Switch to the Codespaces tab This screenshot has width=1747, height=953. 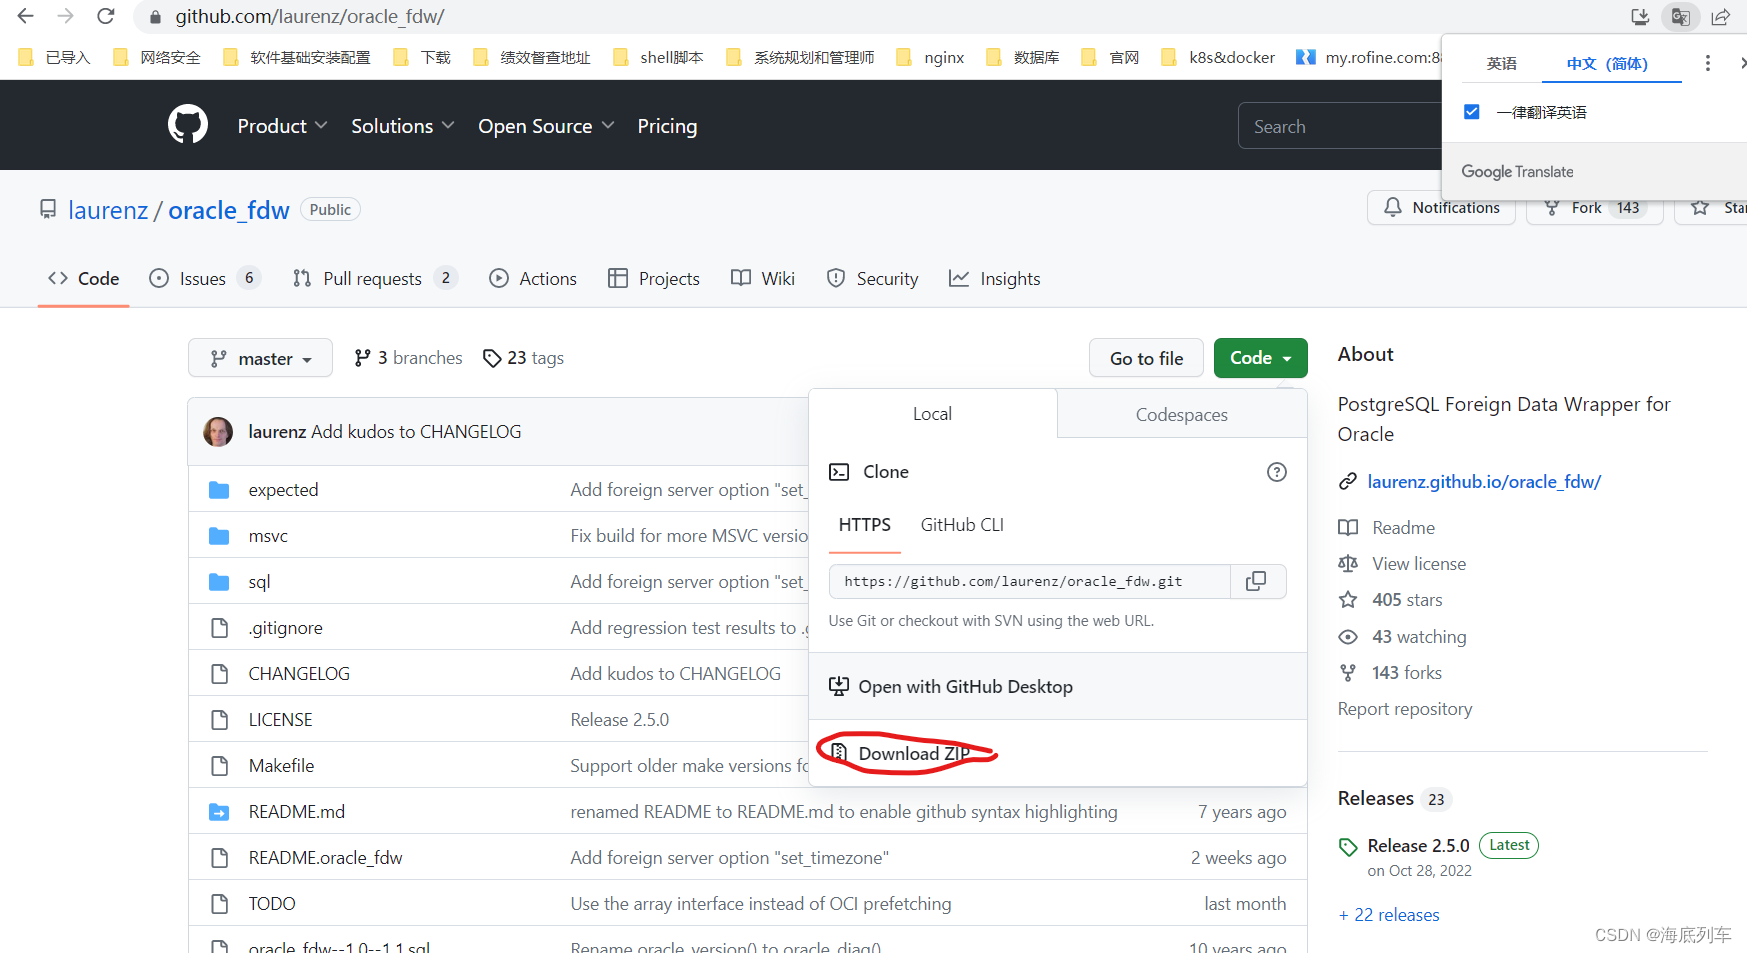1181,414
